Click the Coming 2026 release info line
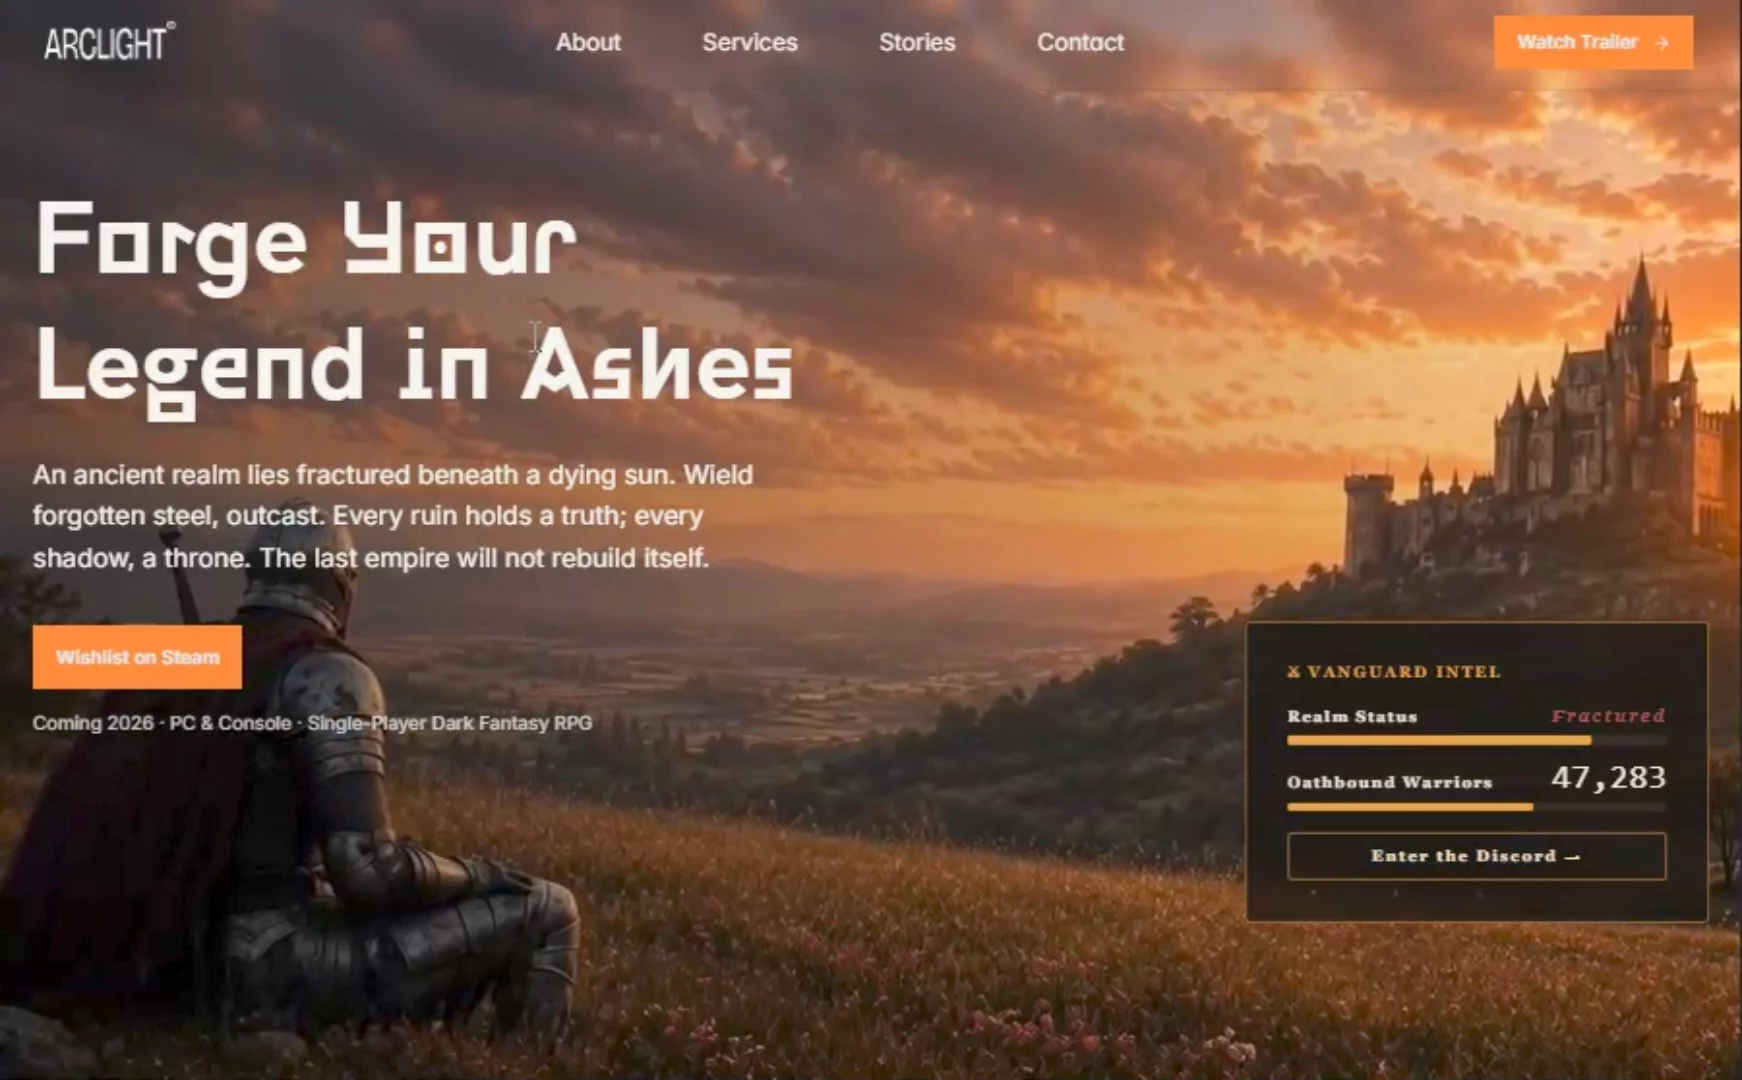Viewport: 1742px width, 1080px height. coord(312,723)
